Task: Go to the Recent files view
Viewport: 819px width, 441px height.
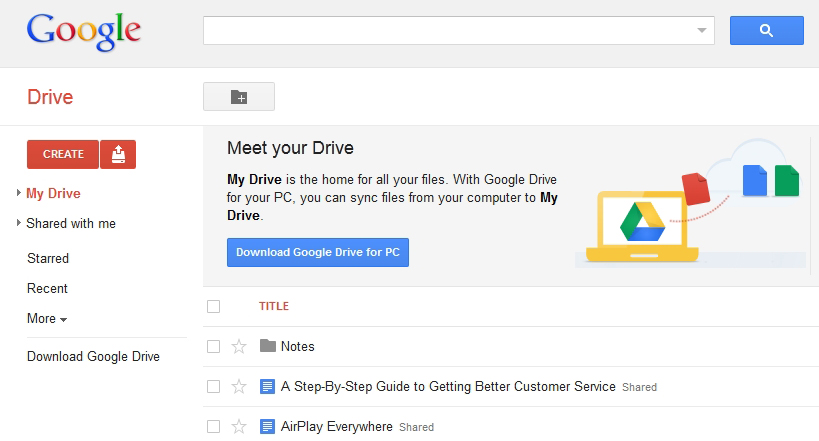Action: click(x=47, y=288)
